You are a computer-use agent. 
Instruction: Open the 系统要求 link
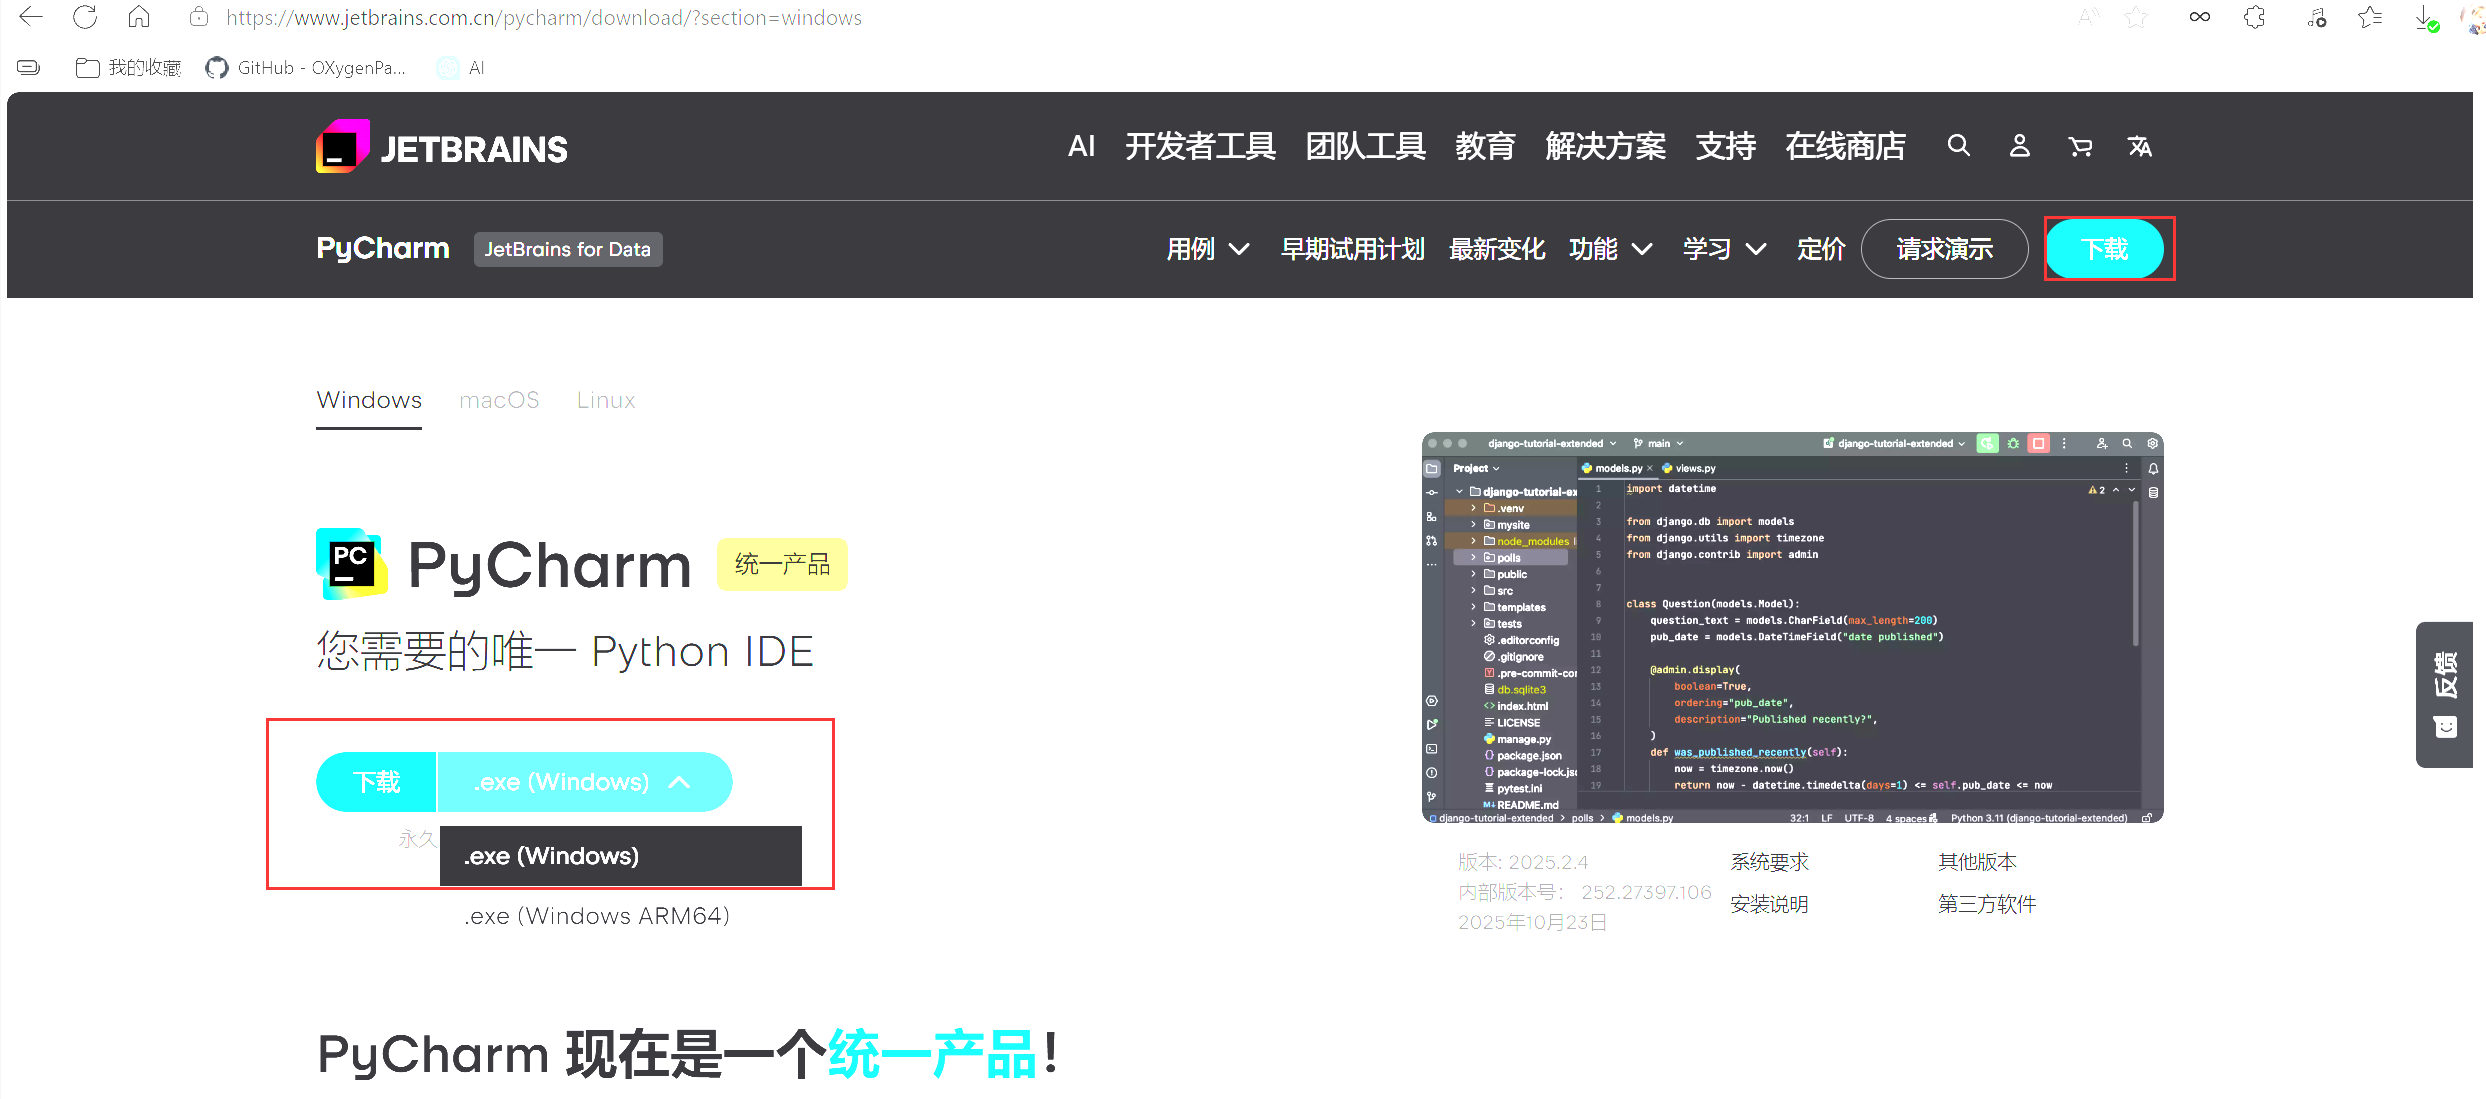[1769, 862]
